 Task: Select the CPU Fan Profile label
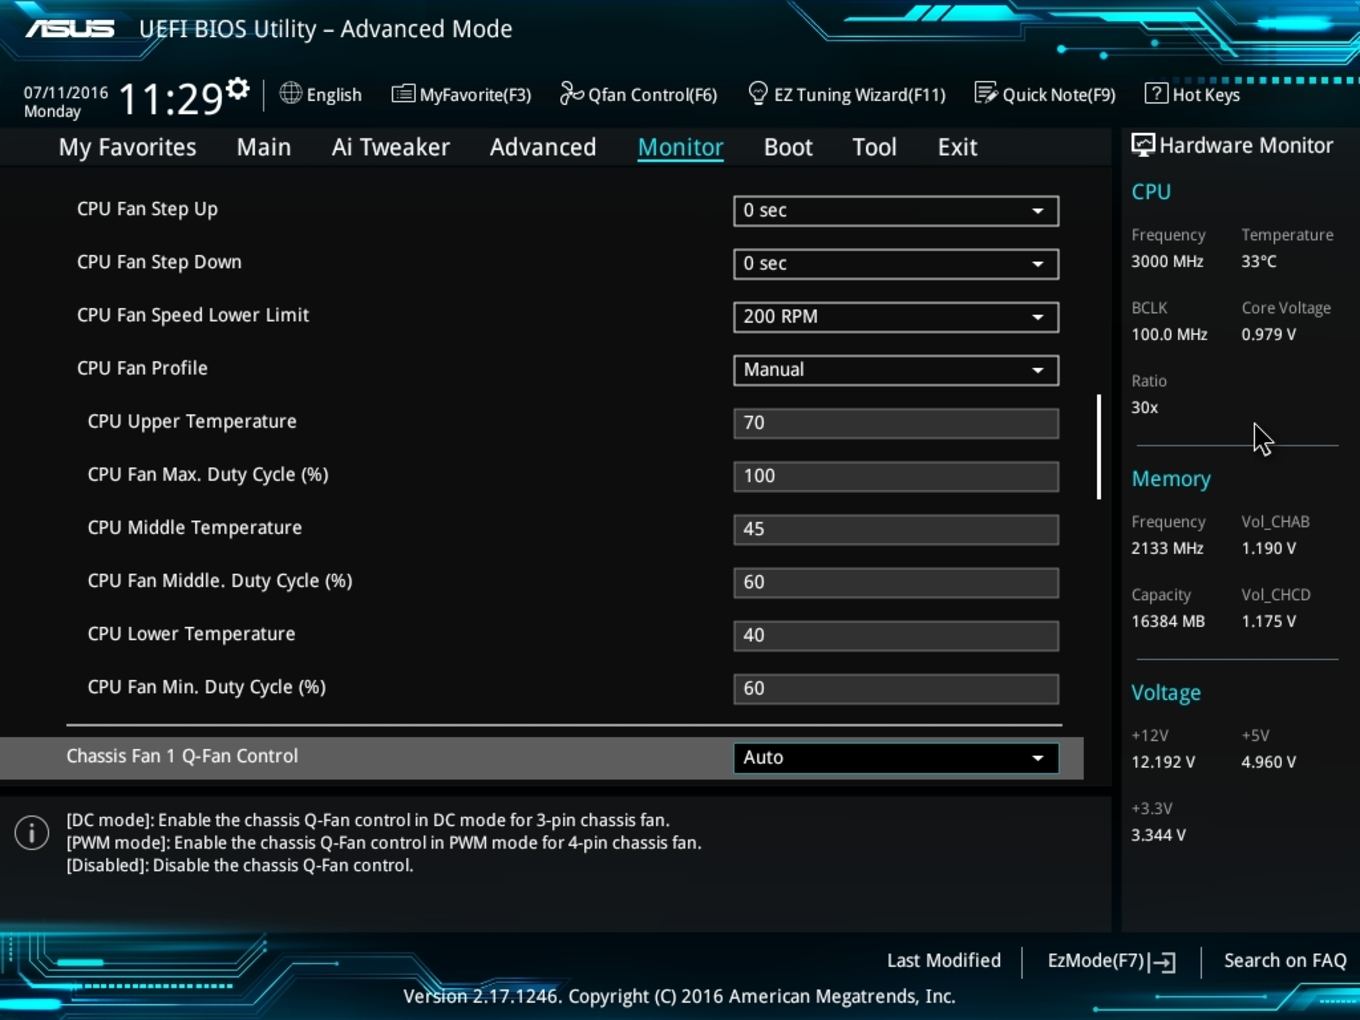point(142,368)
